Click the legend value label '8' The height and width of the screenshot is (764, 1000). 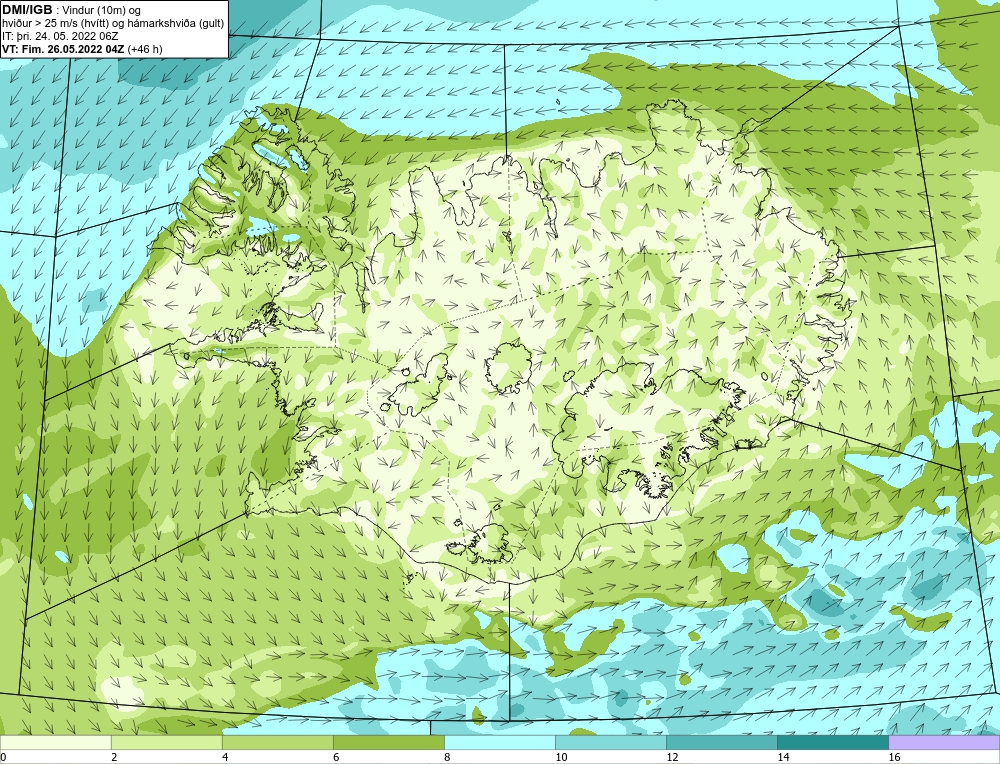pyautogui.click(x=447, y=757)
